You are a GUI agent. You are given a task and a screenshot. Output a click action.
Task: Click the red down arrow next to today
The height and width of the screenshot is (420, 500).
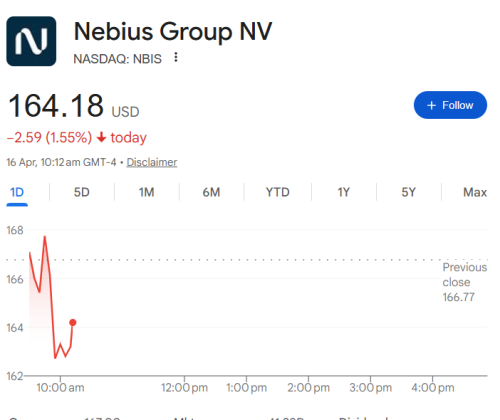101,137
